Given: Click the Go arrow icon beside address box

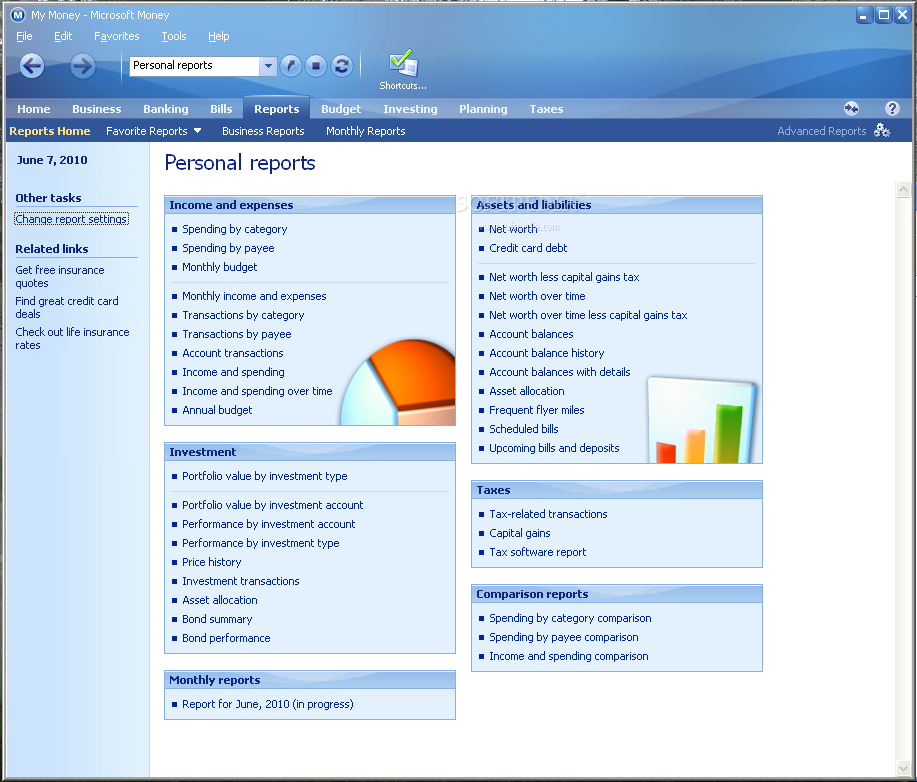Looking at the screenshot, I should (291, 66).
